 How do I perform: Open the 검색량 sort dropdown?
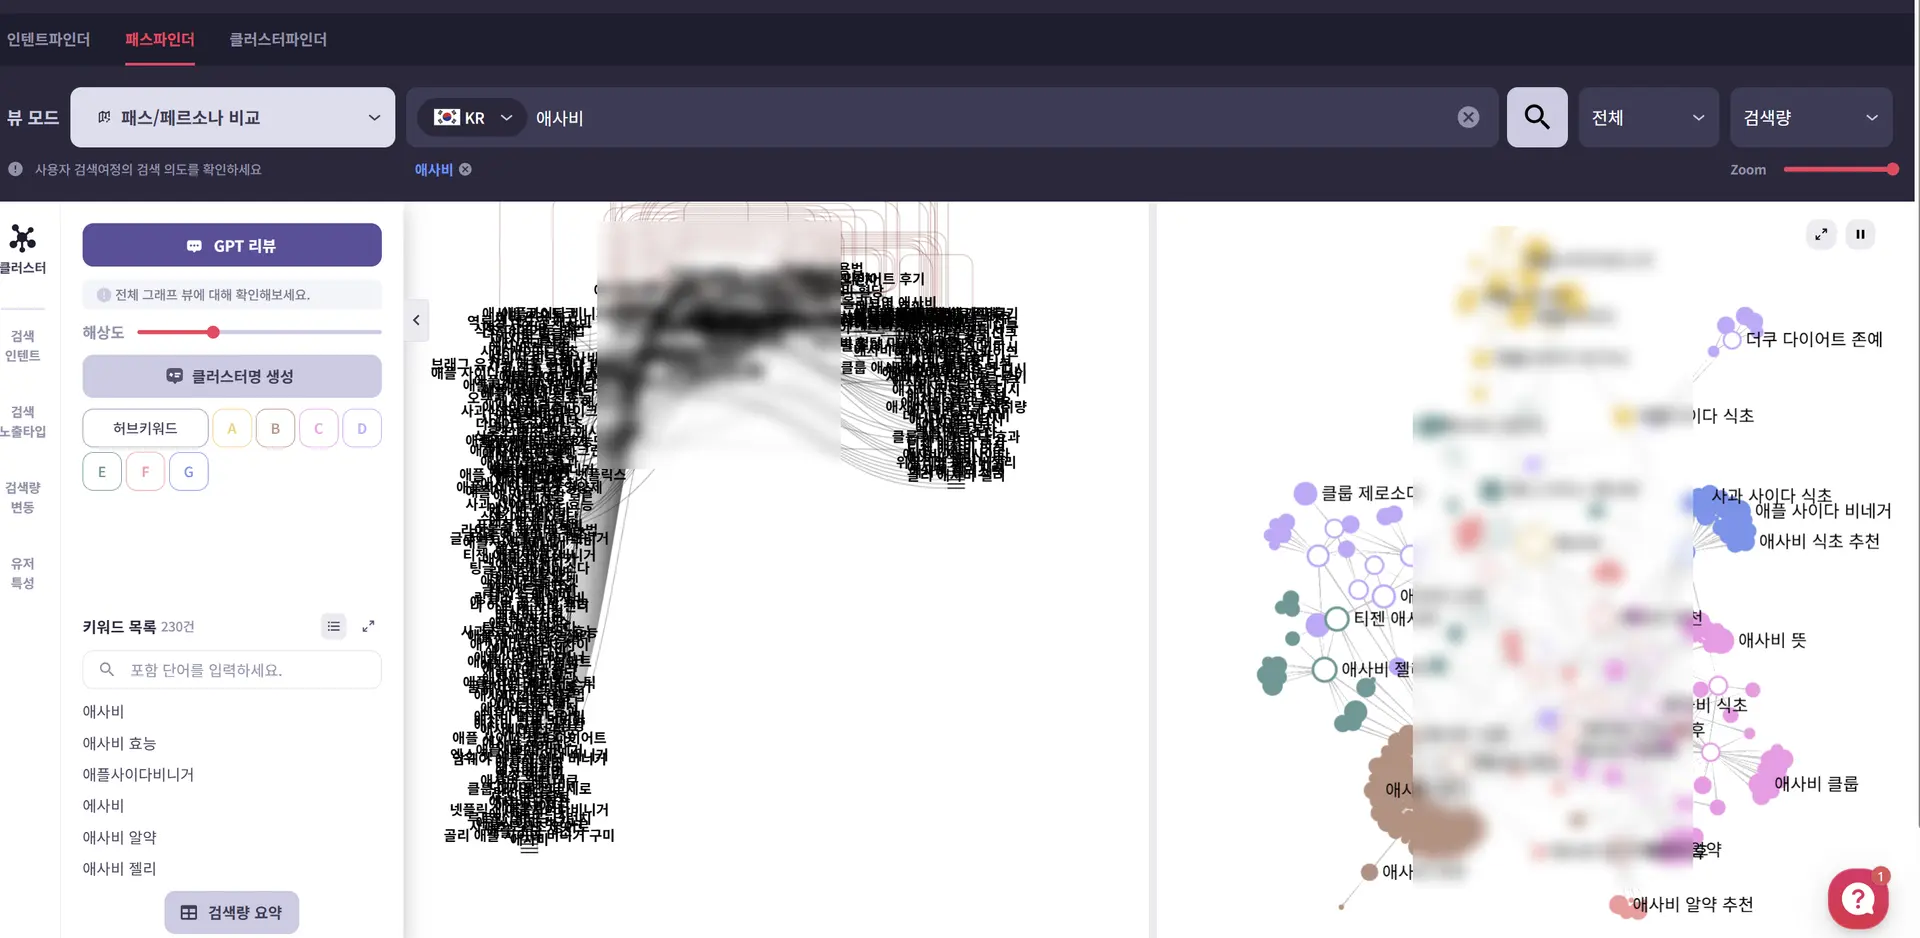1811,117
